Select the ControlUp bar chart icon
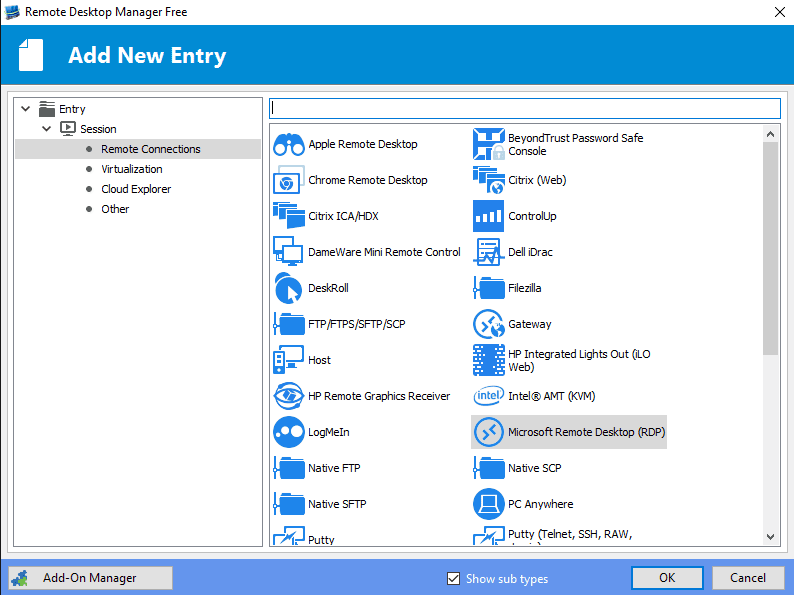 489,216
